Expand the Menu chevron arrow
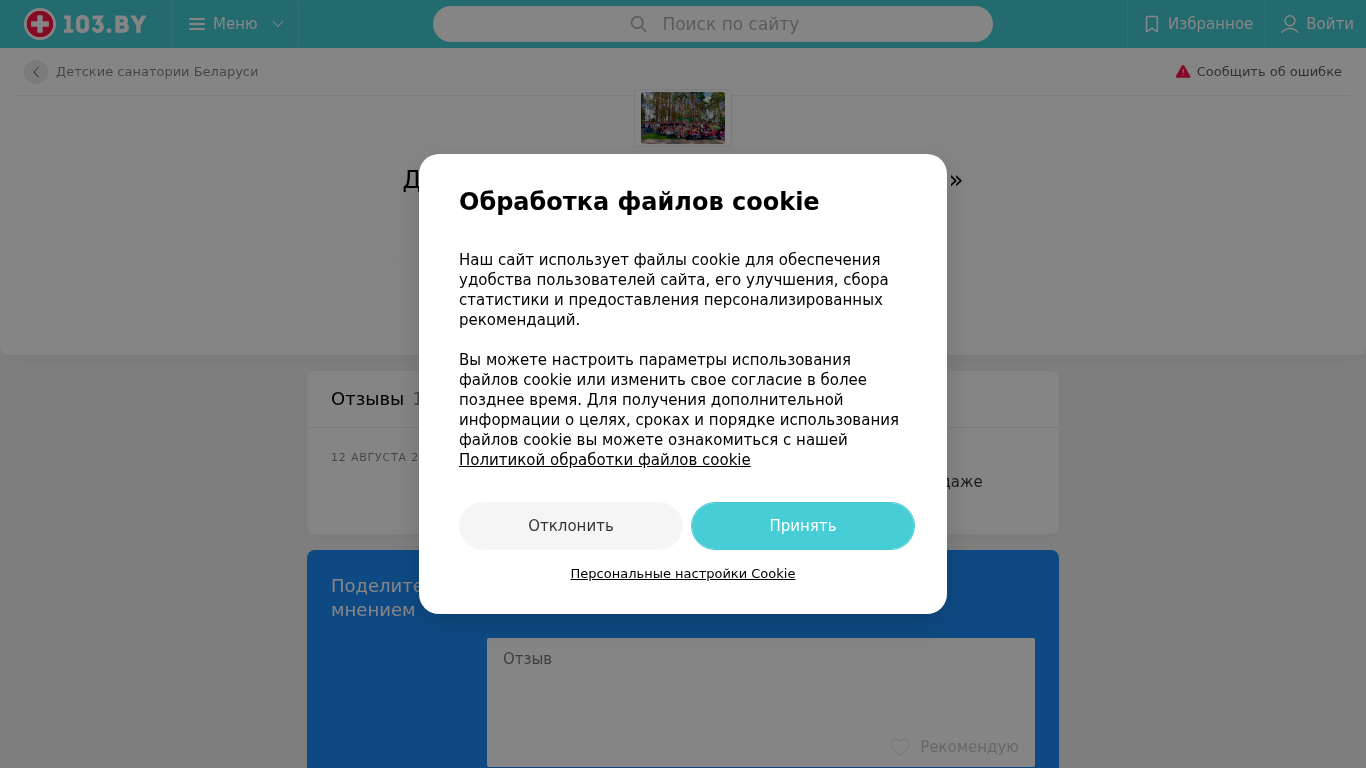This screenshot has height=768, width=1366. coord(278,24)
